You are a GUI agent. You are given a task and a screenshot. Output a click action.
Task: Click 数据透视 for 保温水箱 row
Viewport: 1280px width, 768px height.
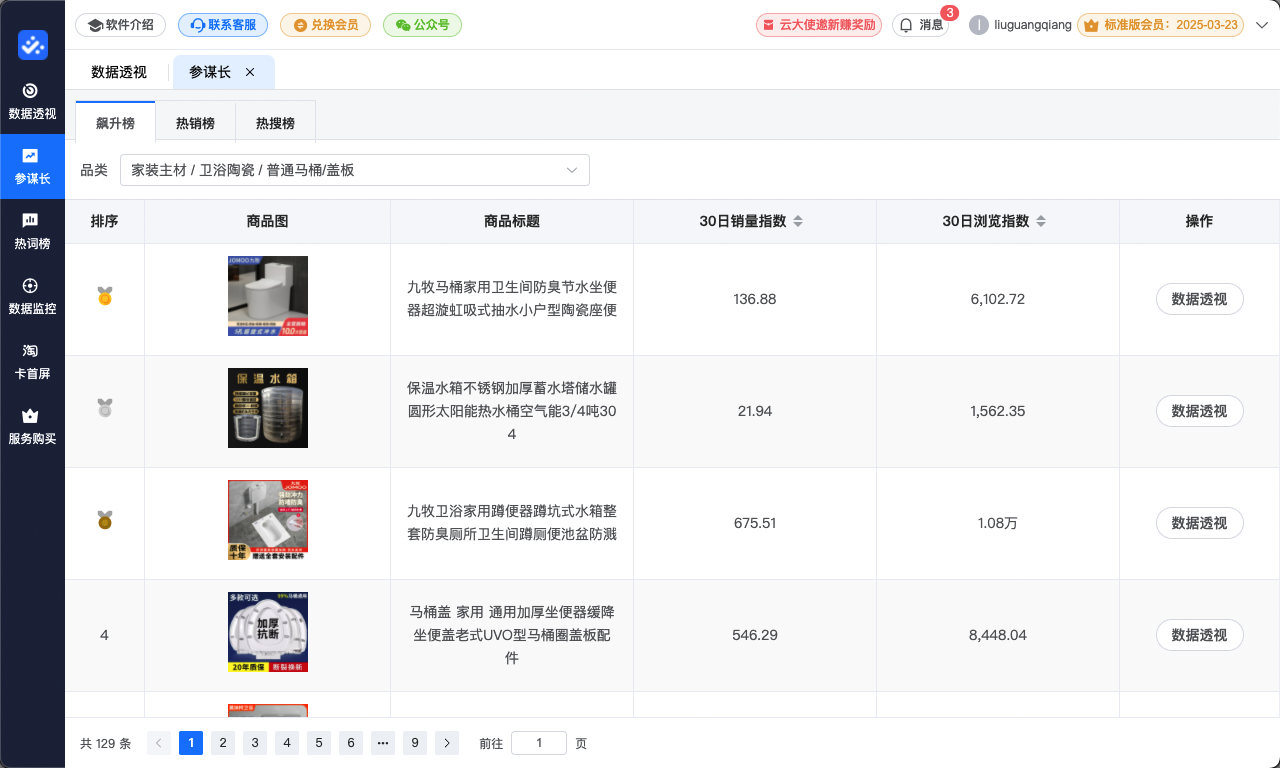(x=1199, y=411)
